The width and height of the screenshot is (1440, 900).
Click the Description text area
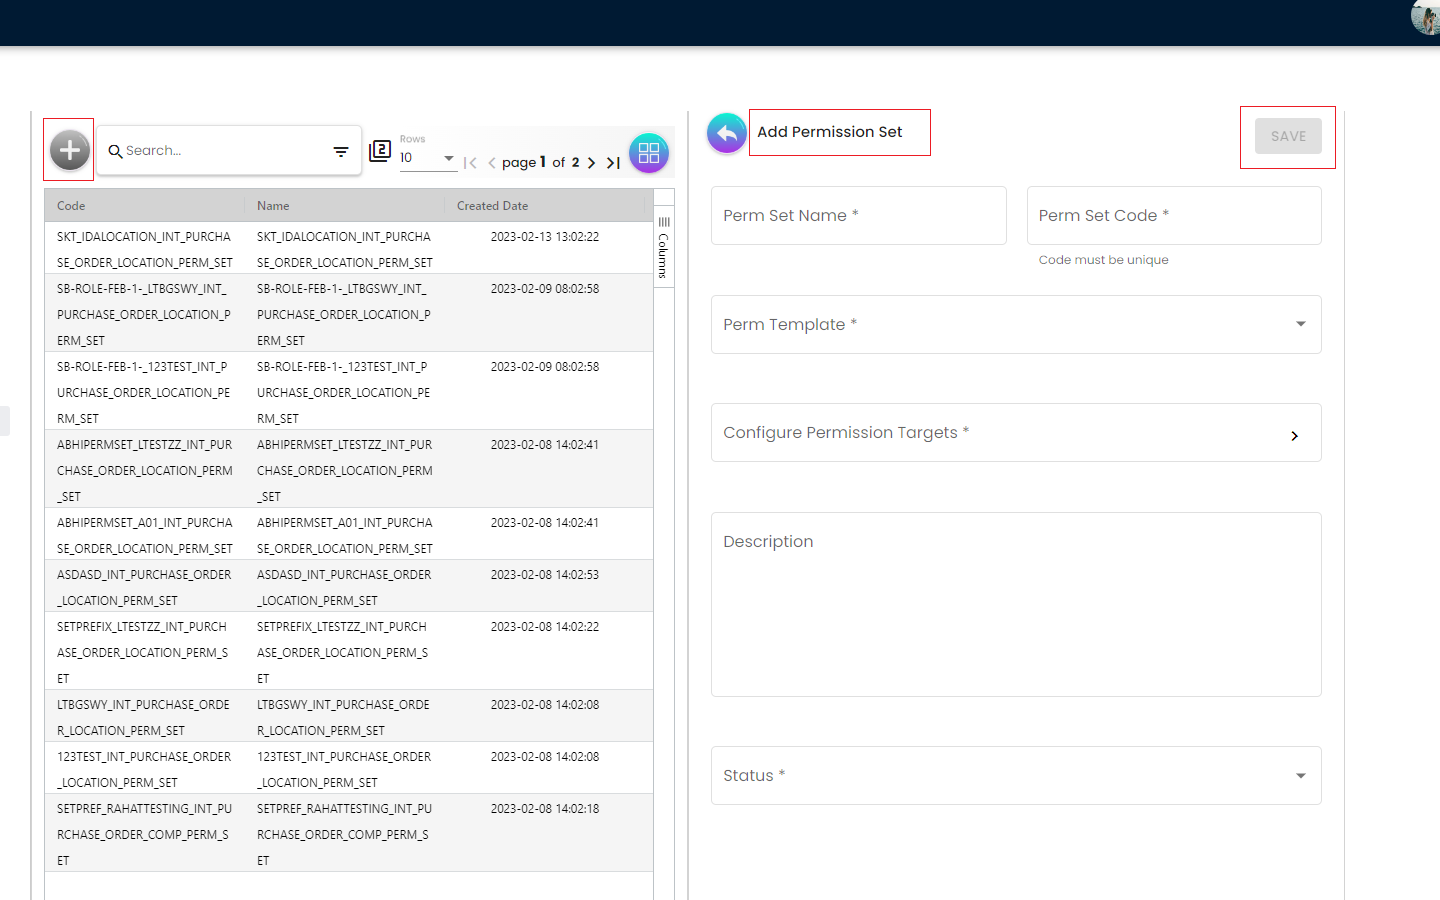tap(1015, 604)
